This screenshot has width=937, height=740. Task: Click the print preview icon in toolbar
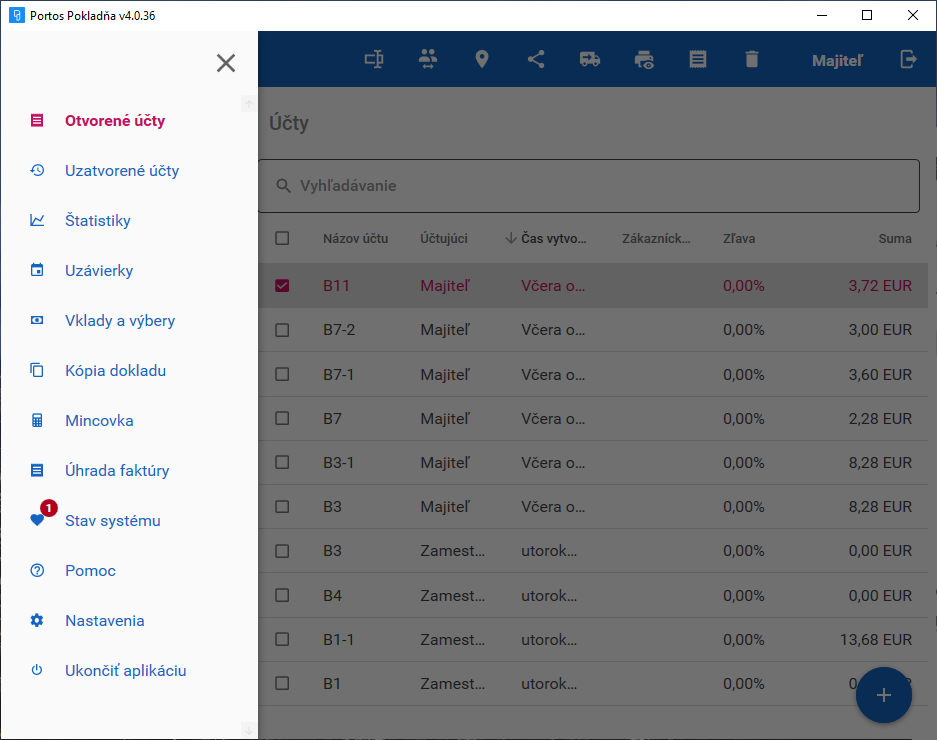point(644,59)
